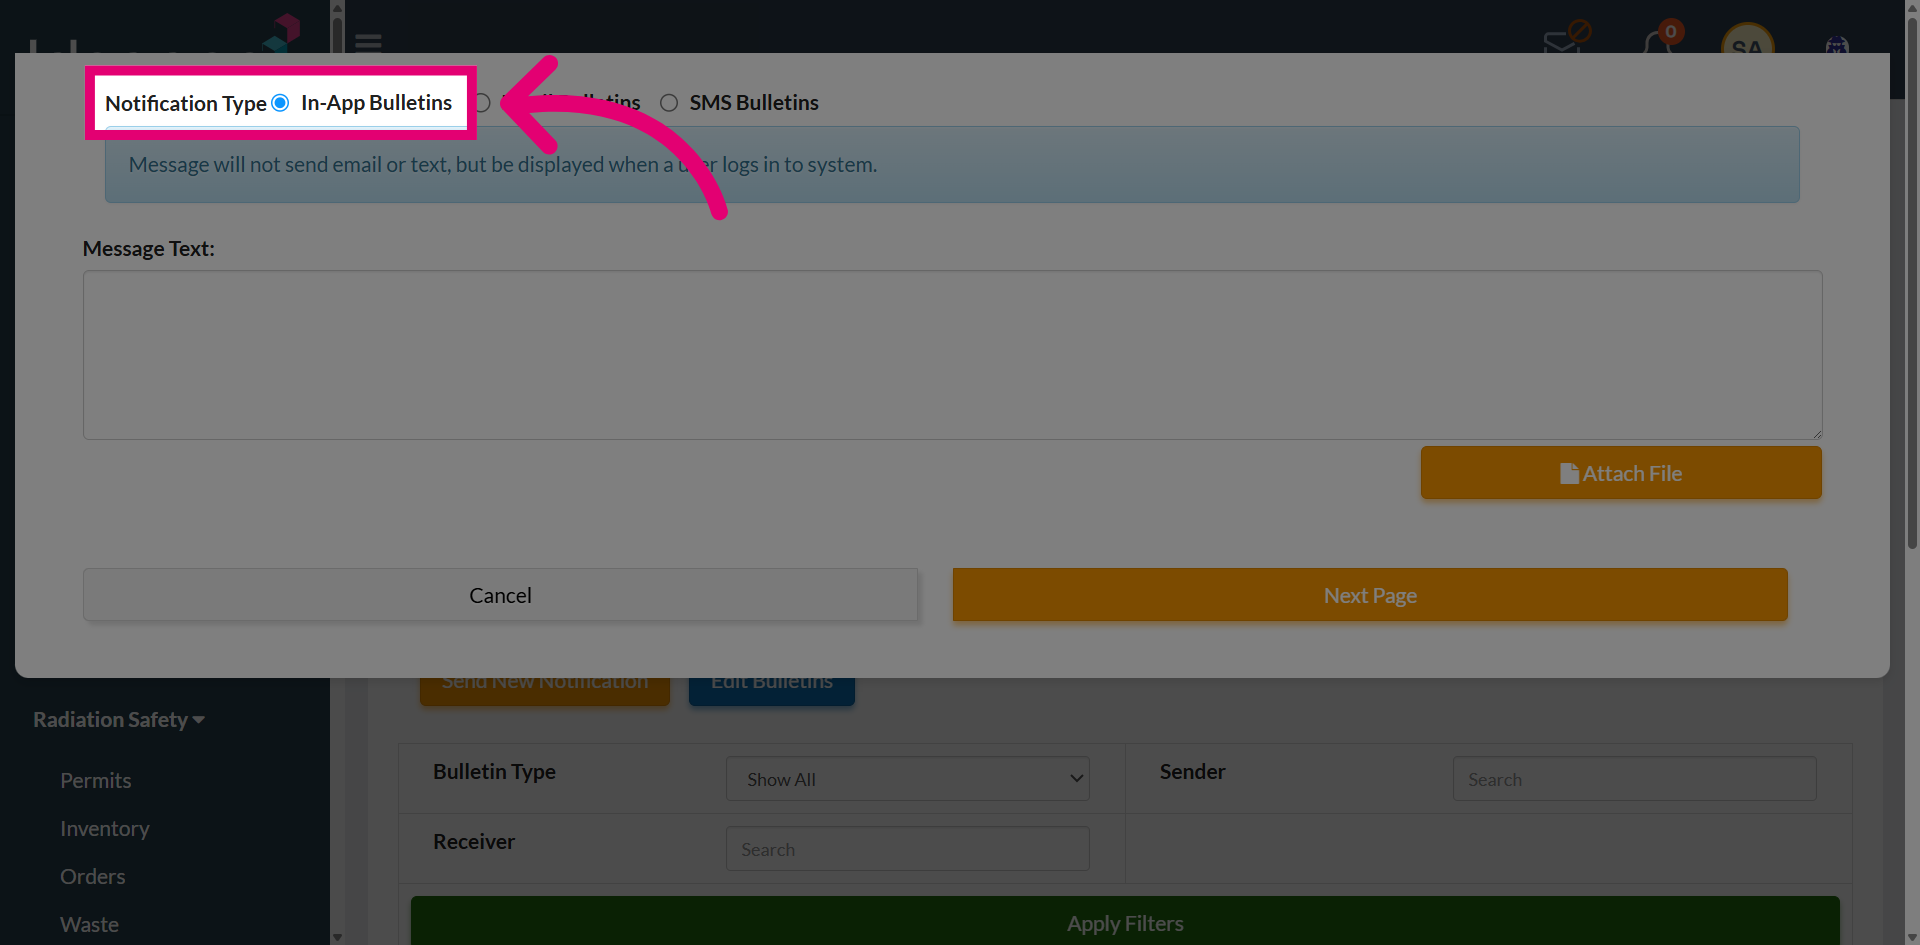
Task: Open the SA user avatar
Action: coord(1747,40)
